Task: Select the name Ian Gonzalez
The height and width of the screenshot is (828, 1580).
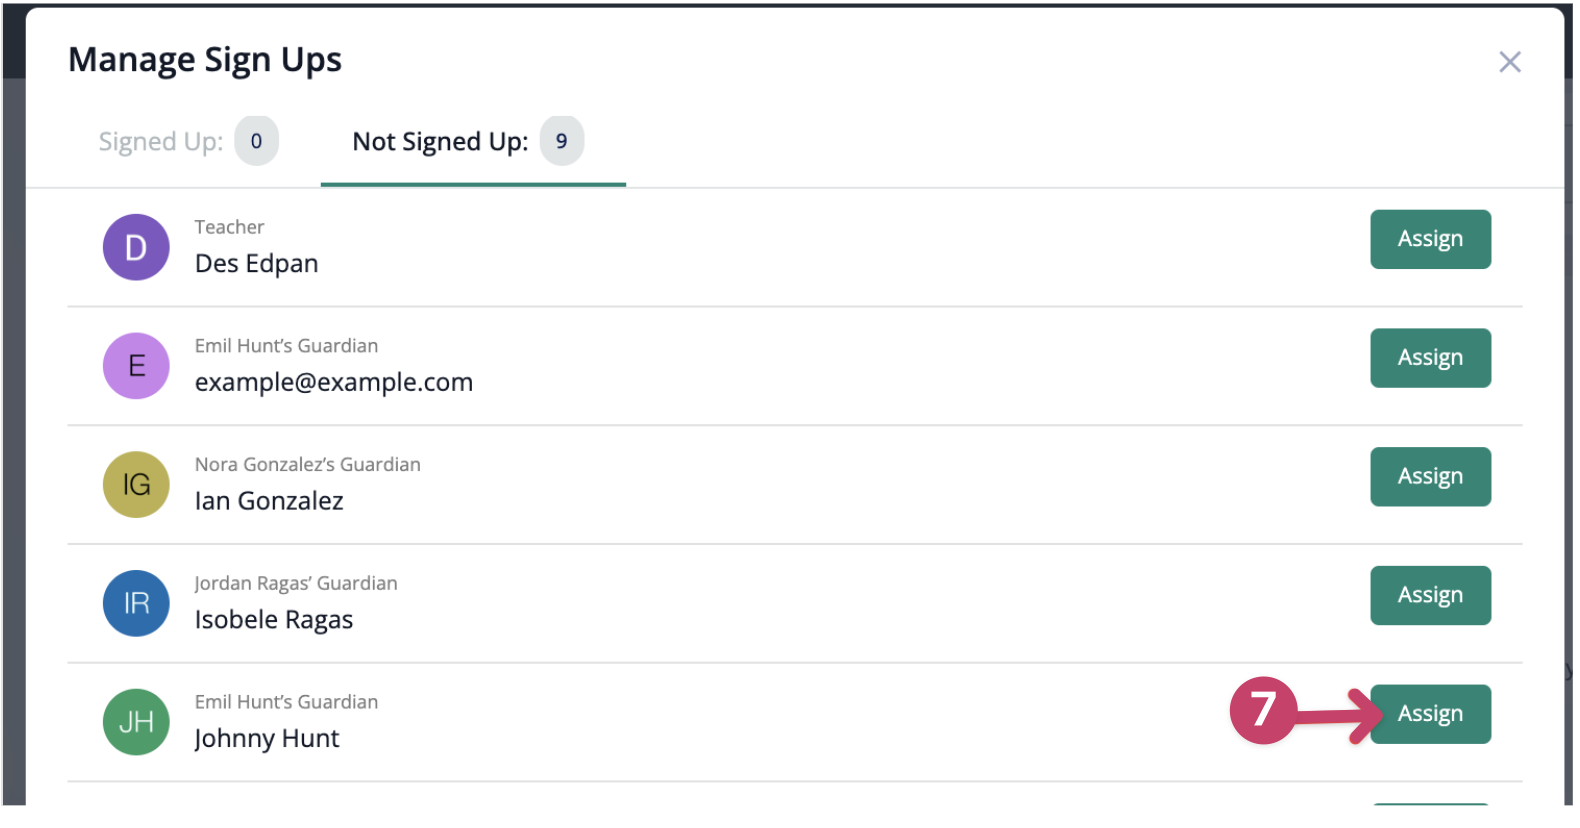Action: (x=269, y=501)
